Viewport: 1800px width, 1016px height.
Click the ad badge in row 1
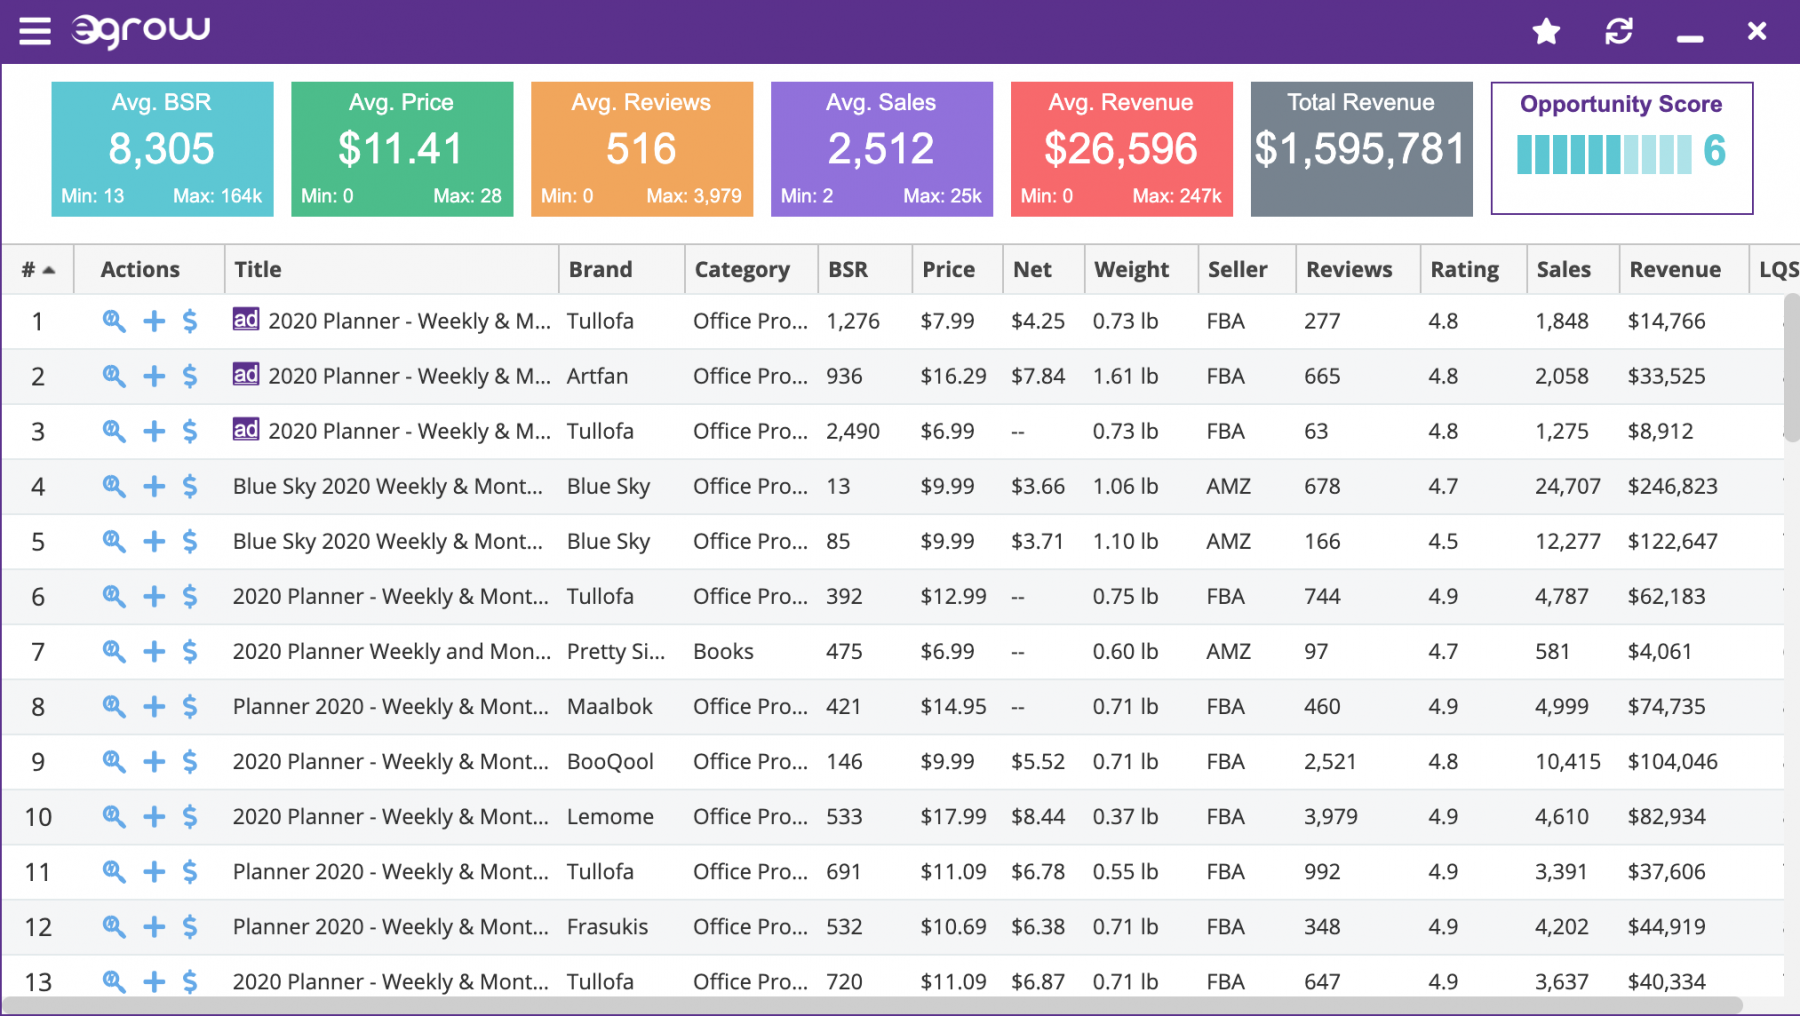pyautogui.click(x=246, y=319)
